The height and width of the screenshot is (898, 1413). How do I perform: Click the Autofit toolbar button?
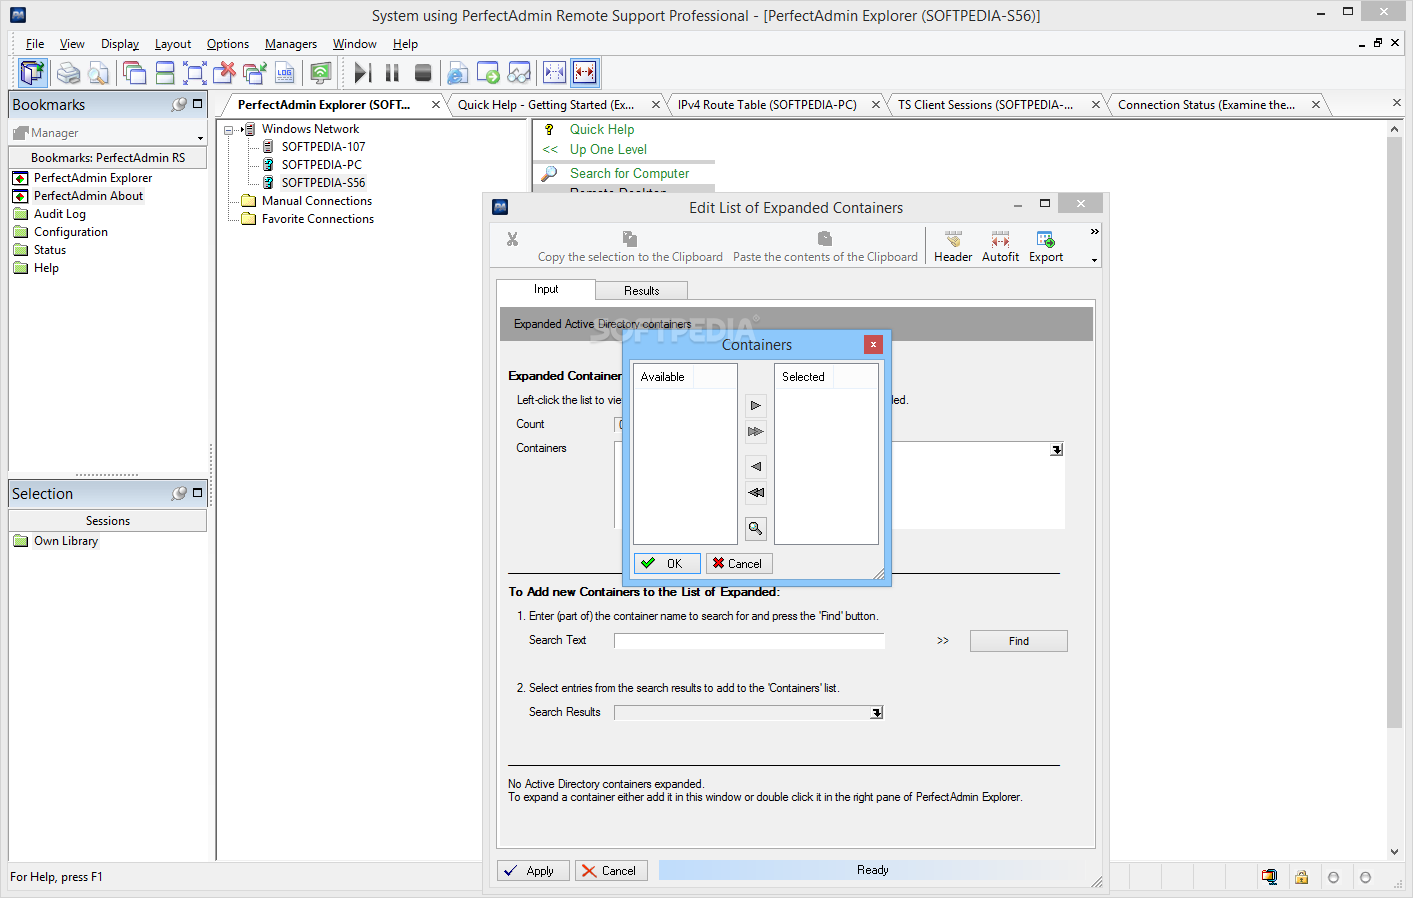pyautogui.click(x=1000, y=247)
